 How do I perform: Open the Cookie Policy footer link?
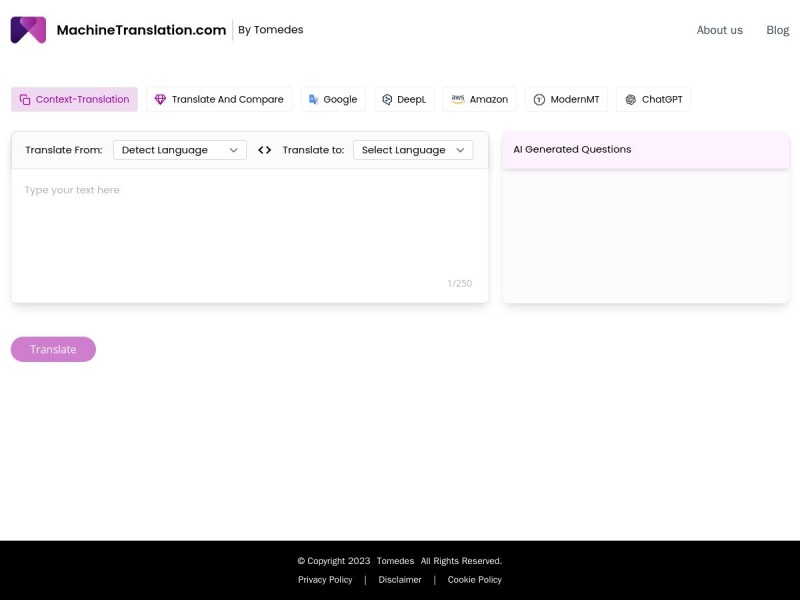[x=474, y=580]
